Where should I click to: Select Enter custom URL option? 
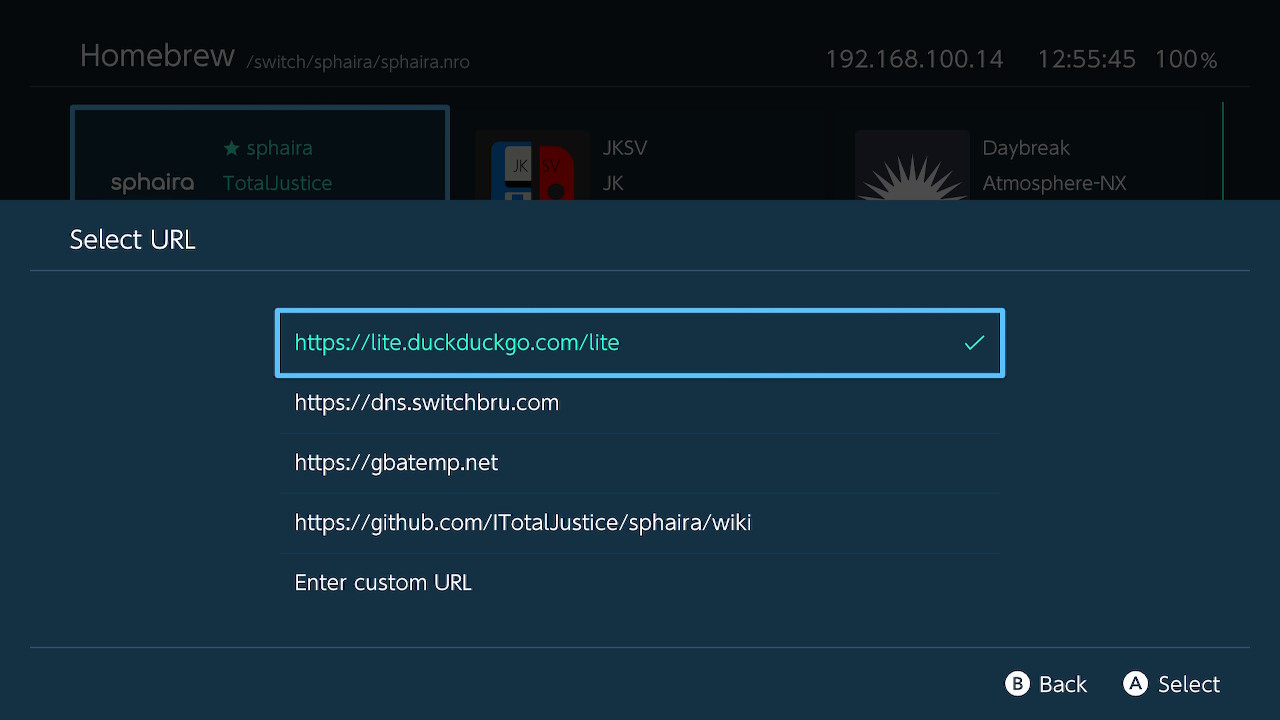(383, 583)
